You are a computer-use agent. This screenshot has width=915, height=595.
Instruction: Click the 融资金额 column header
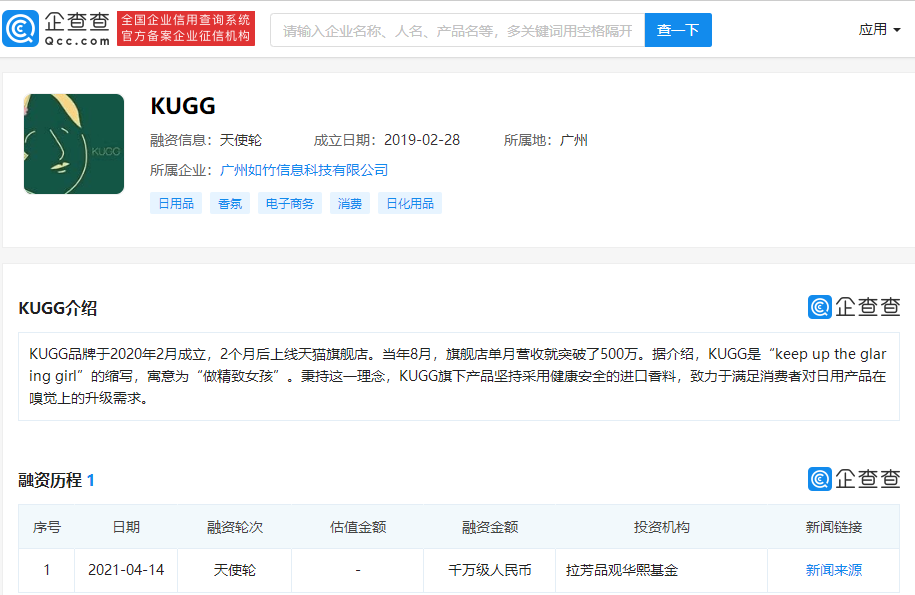tap(490, 527)
